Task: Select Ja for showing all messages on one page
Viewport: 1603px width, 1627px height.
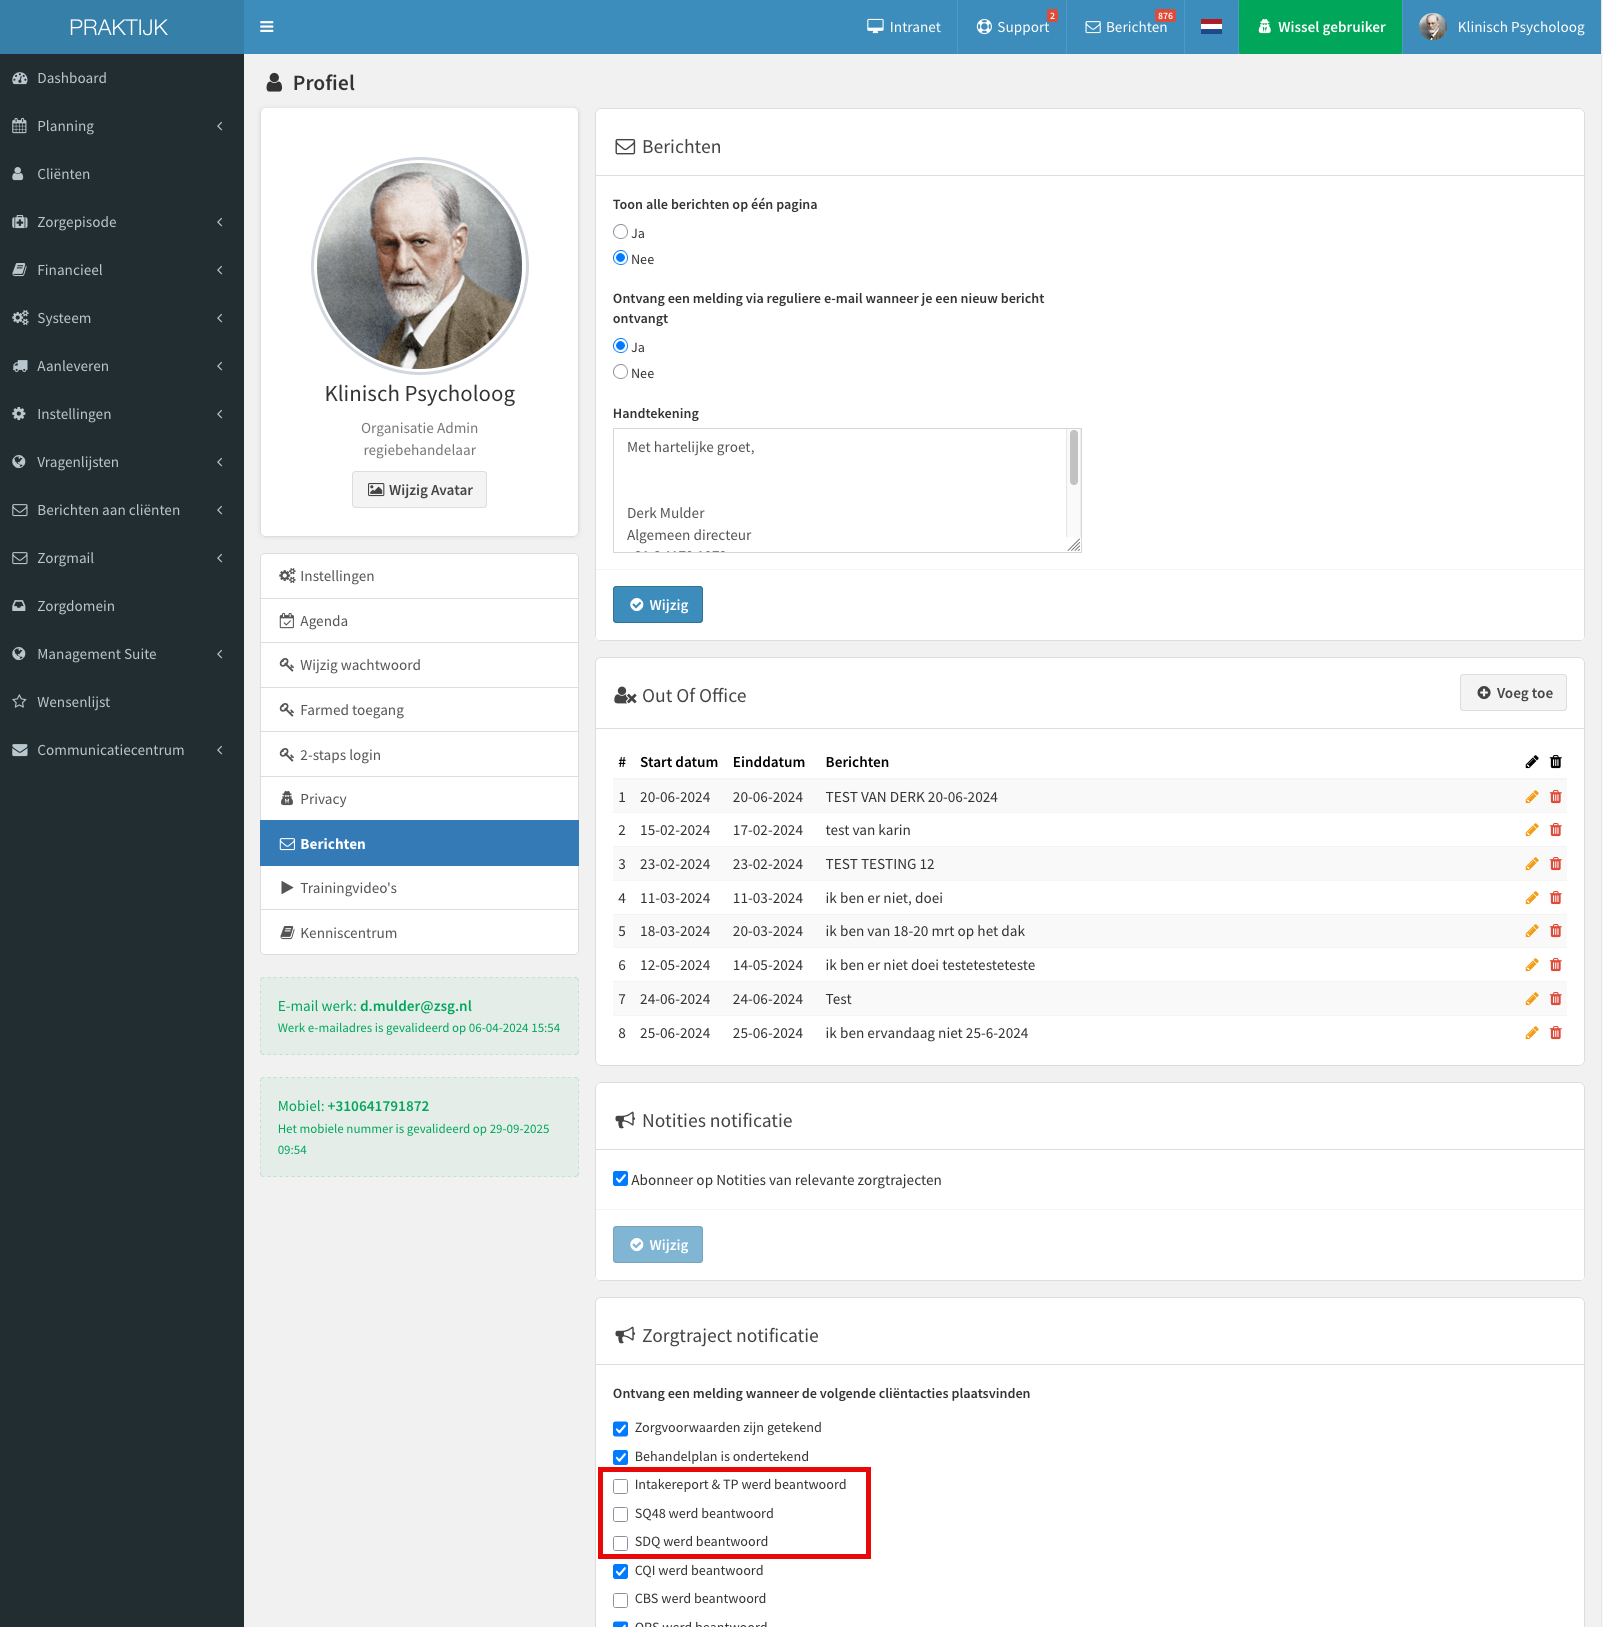Action: click(620, 232)
